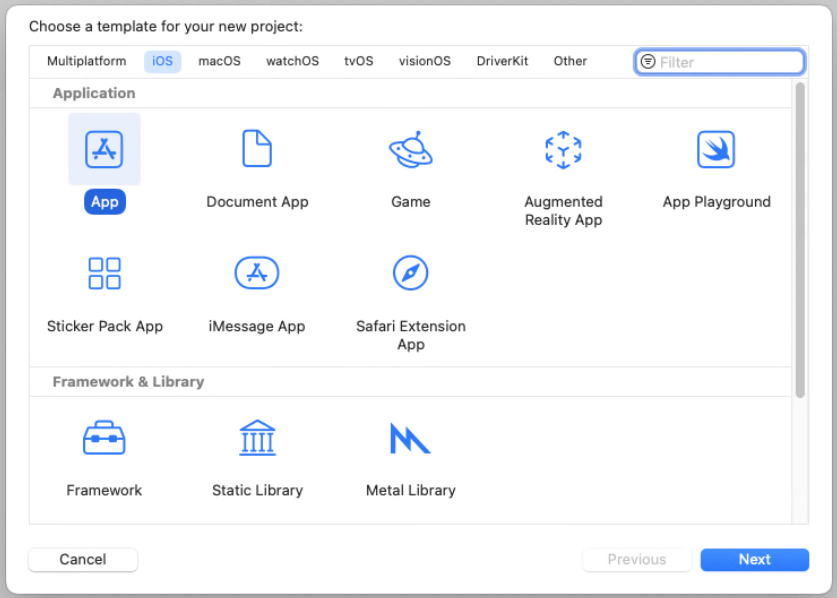Show templates under the visionOS tab
The image size is (837, 598).
424,61
